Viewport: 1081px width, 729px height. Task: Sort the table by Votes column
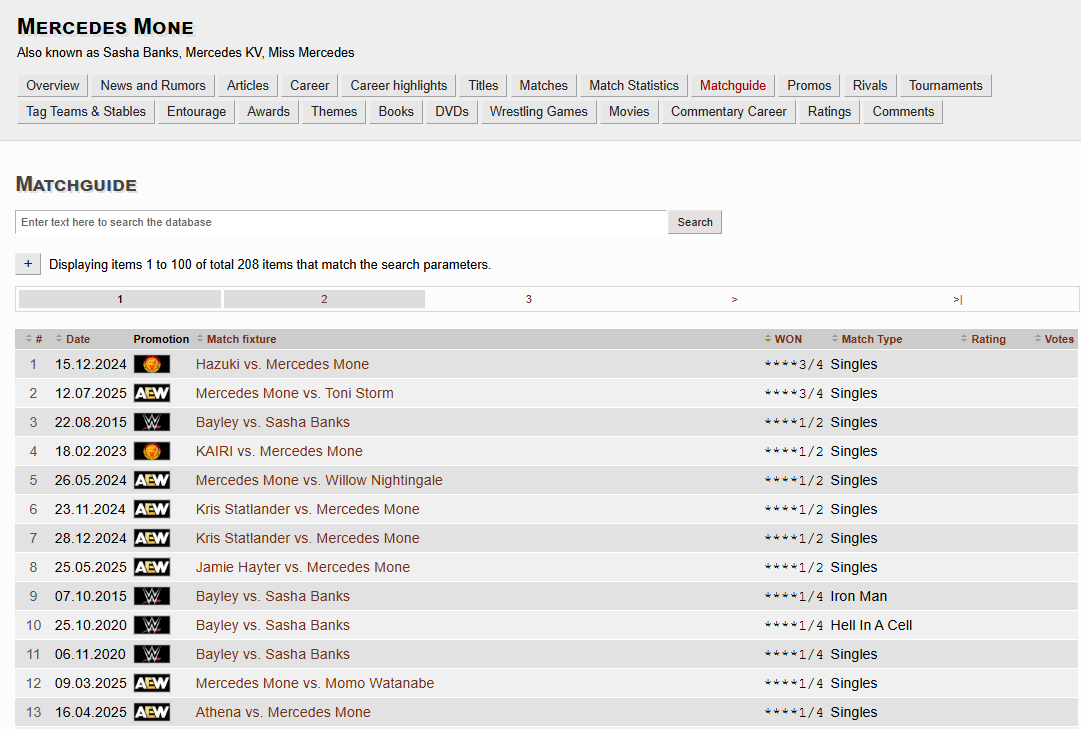click(x=1058, y=339)
